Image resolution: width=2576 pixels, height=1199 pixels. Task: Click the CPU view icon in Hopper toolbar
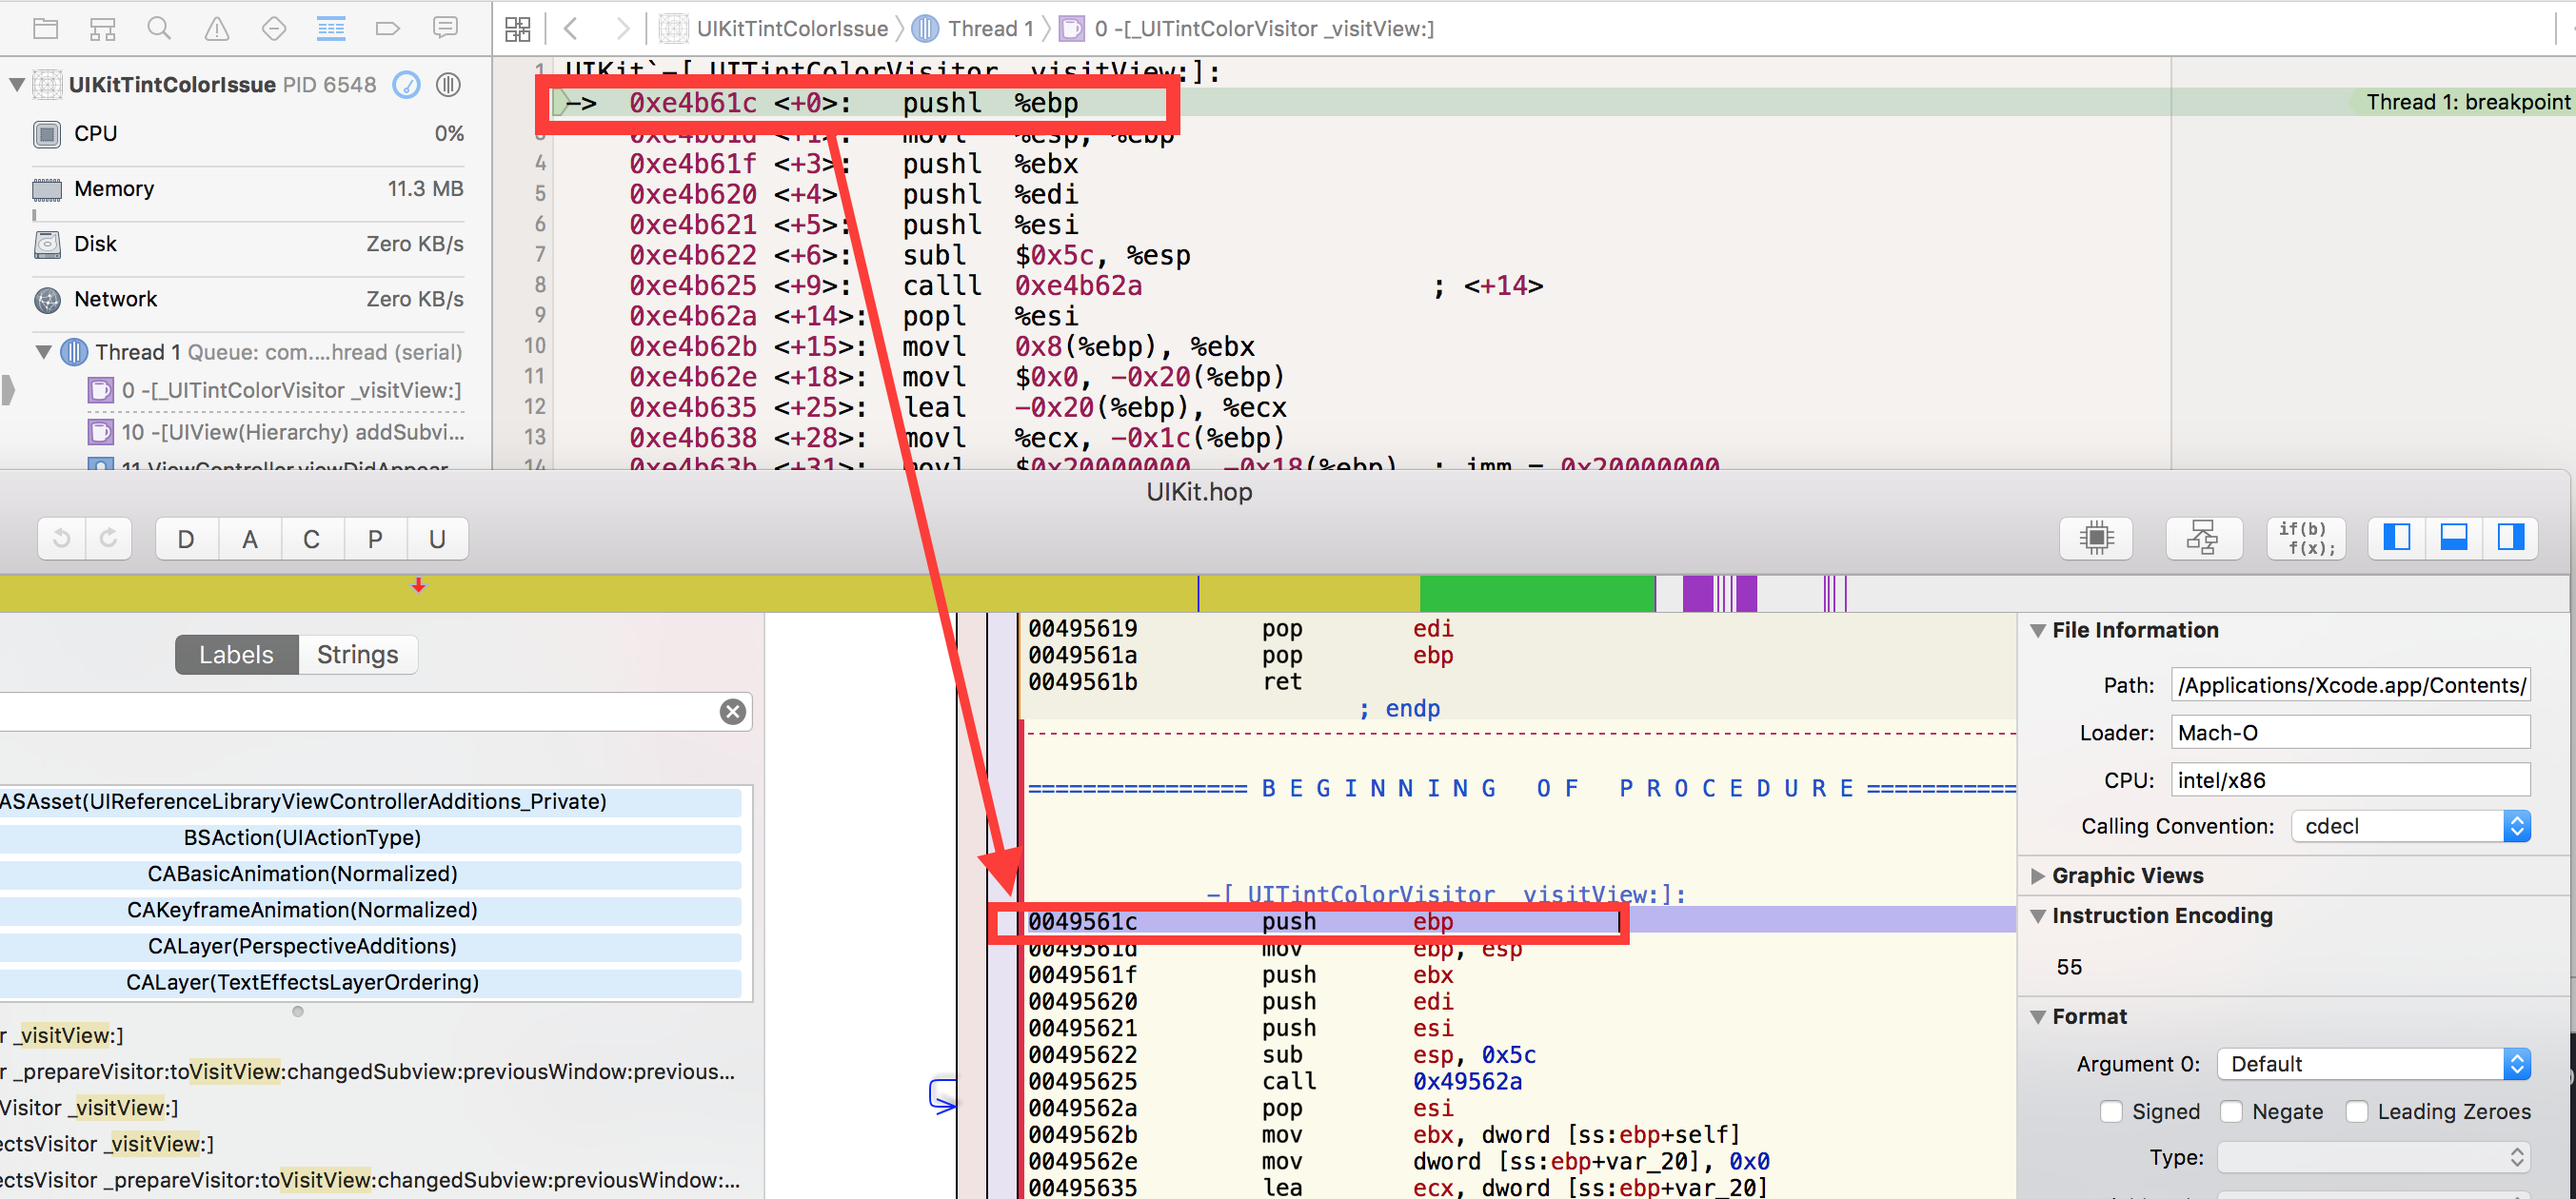(x=2096, y=538)
